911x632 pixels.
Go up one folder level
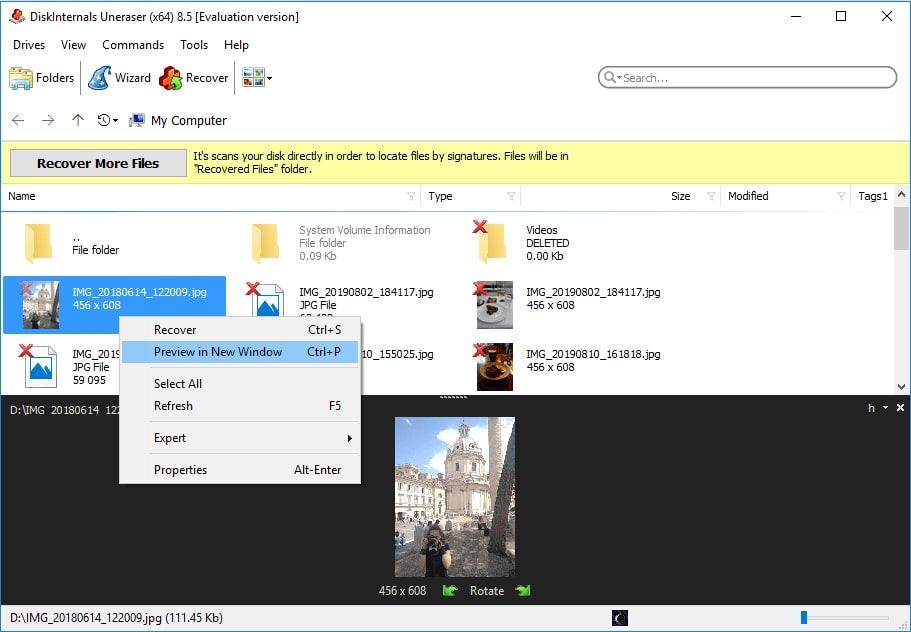pos(78,120)
